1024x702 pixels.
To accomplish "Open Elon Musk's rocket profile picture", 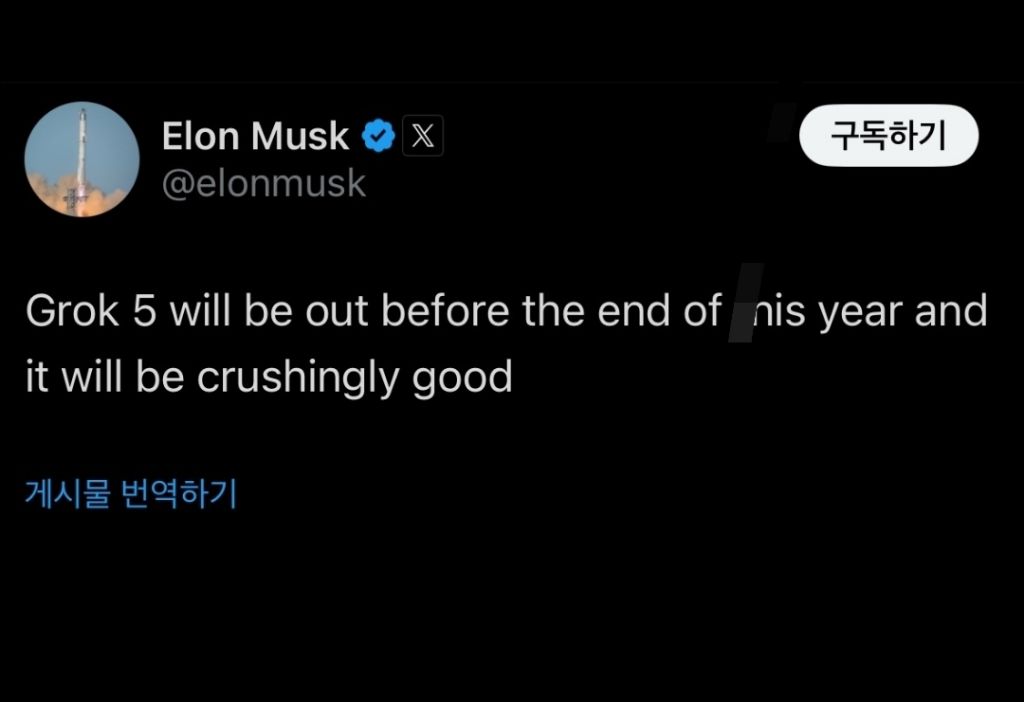I will 82,160.
